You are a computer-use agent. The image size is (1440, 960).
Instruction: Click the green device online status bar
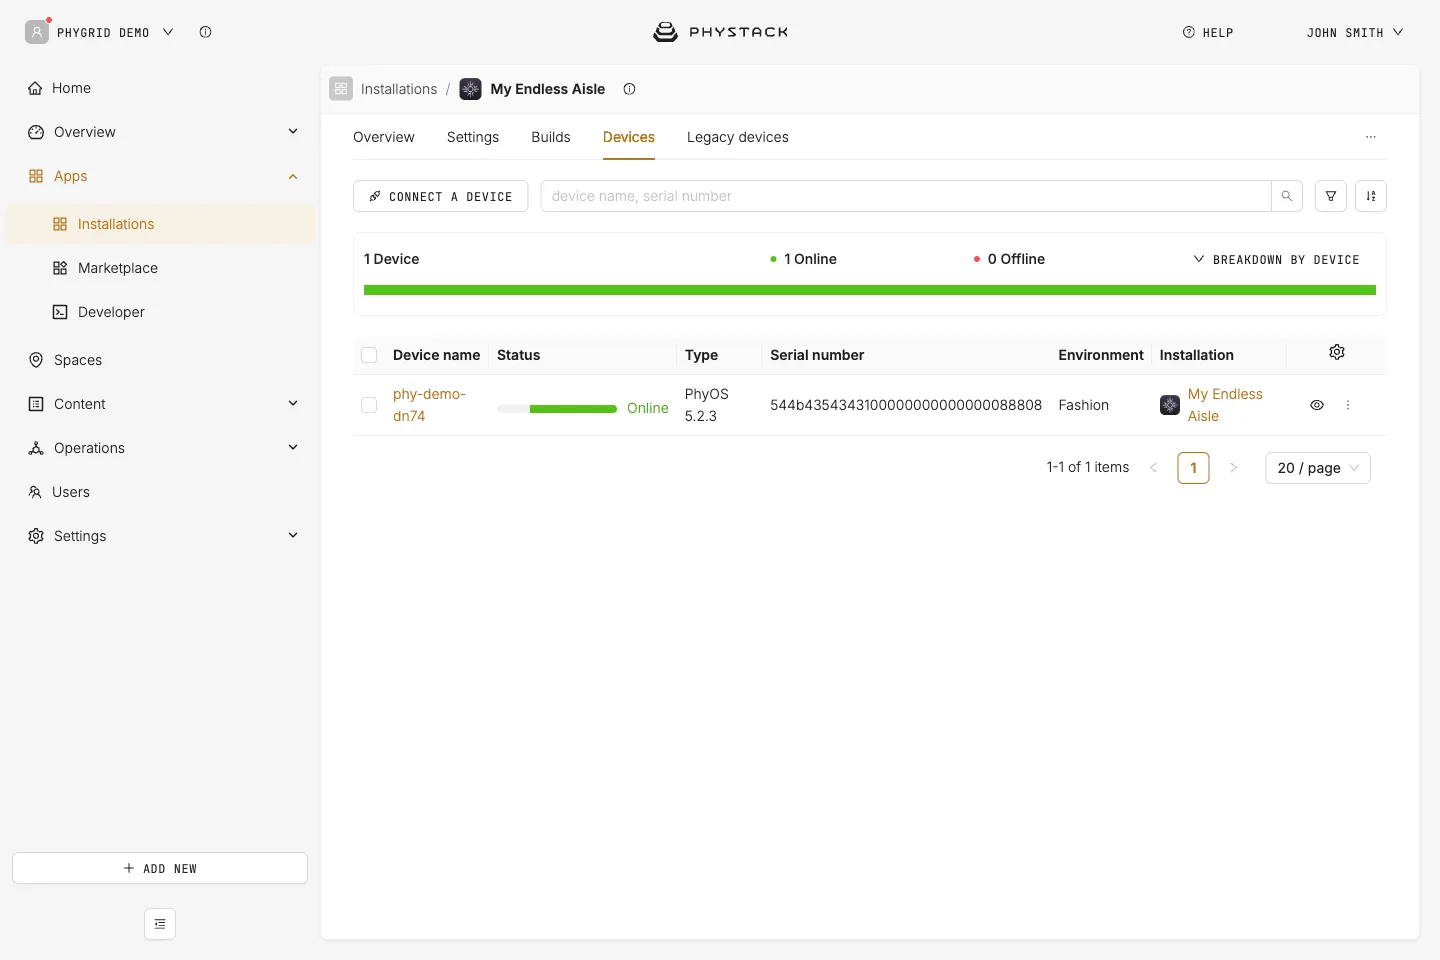(870, 290)
